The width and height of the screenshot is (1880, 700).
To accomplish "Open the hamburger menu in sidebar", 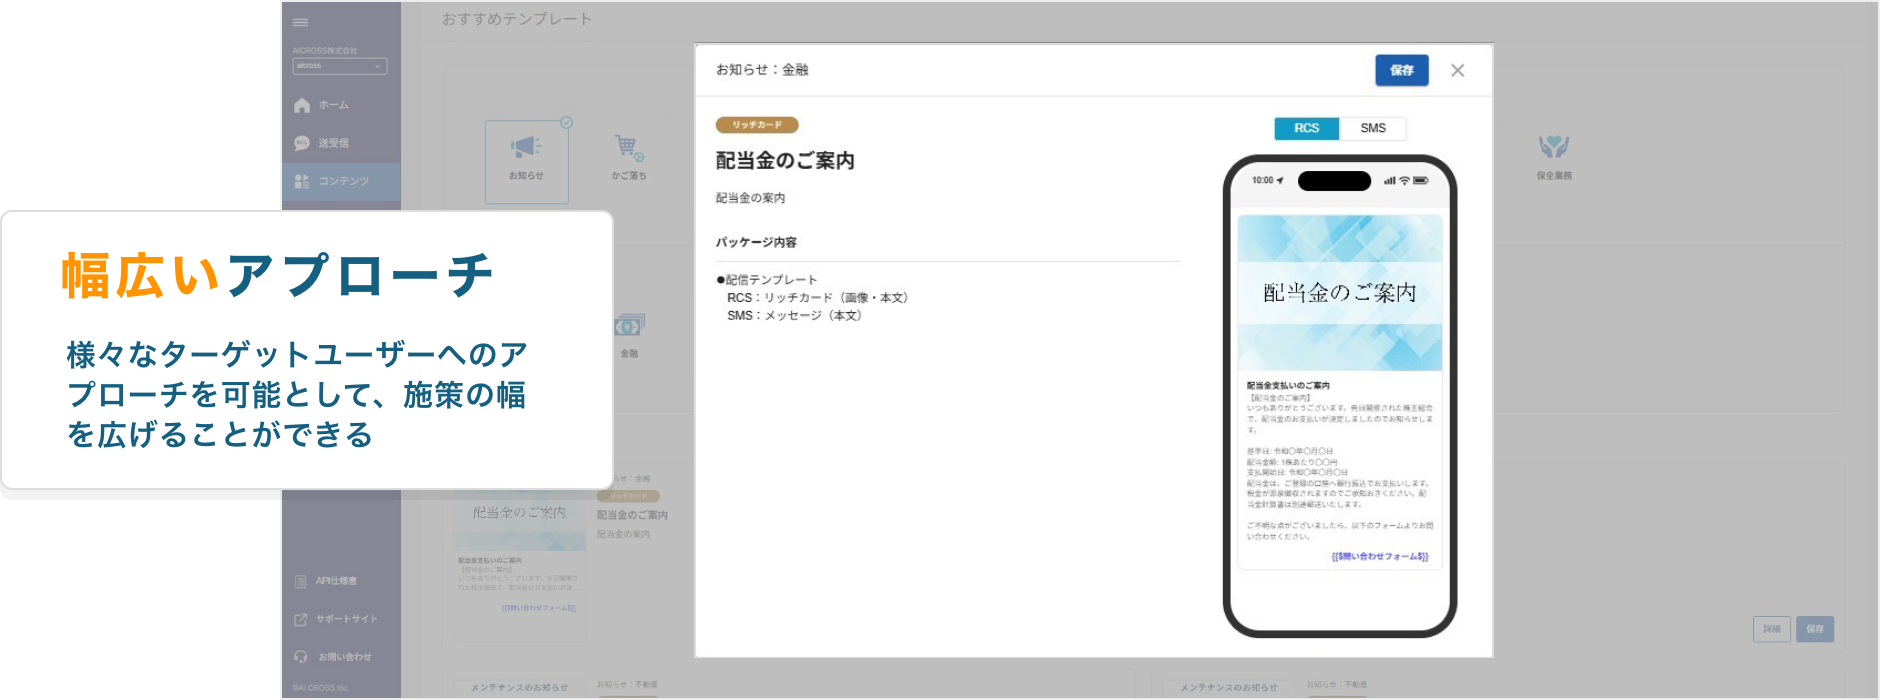I will point(300,22).
